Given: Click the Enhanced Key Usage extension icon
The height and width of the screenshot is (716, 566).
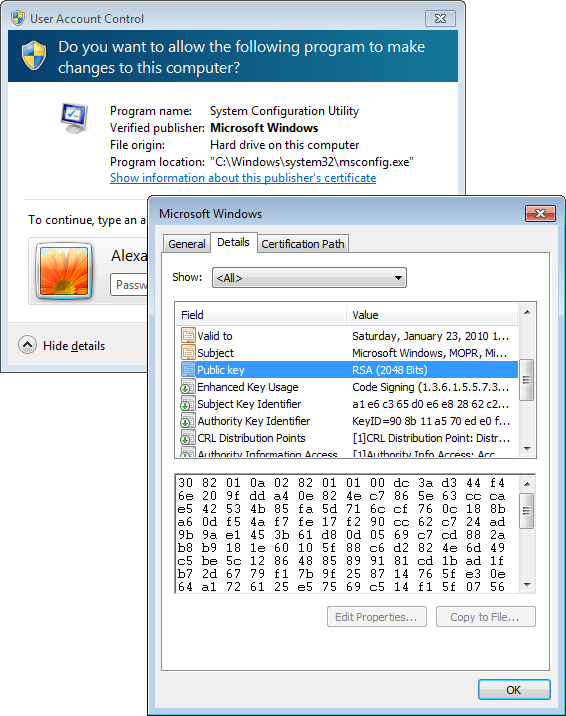Looking at the screenshot, I should pos(188,387).
